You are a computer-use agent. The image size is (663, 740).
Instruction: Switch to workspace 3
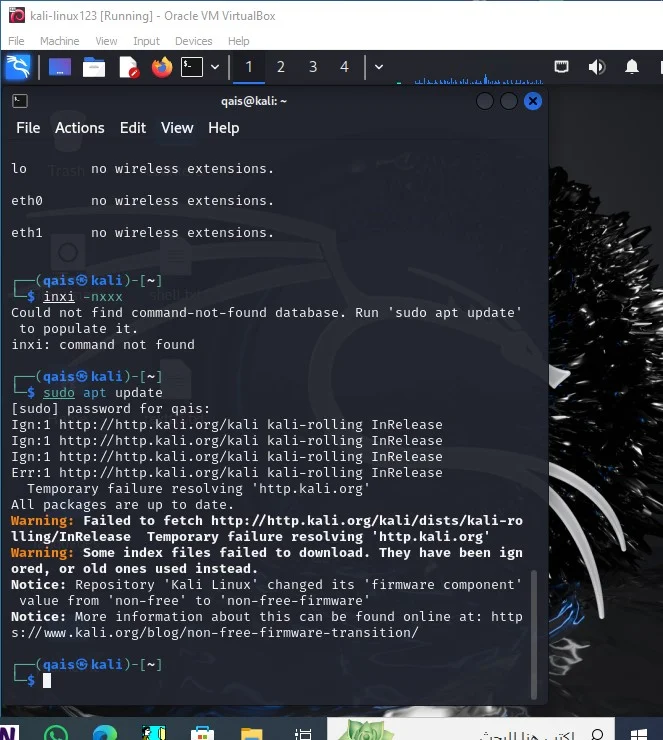pyautogui.click(x=313, y=67)
